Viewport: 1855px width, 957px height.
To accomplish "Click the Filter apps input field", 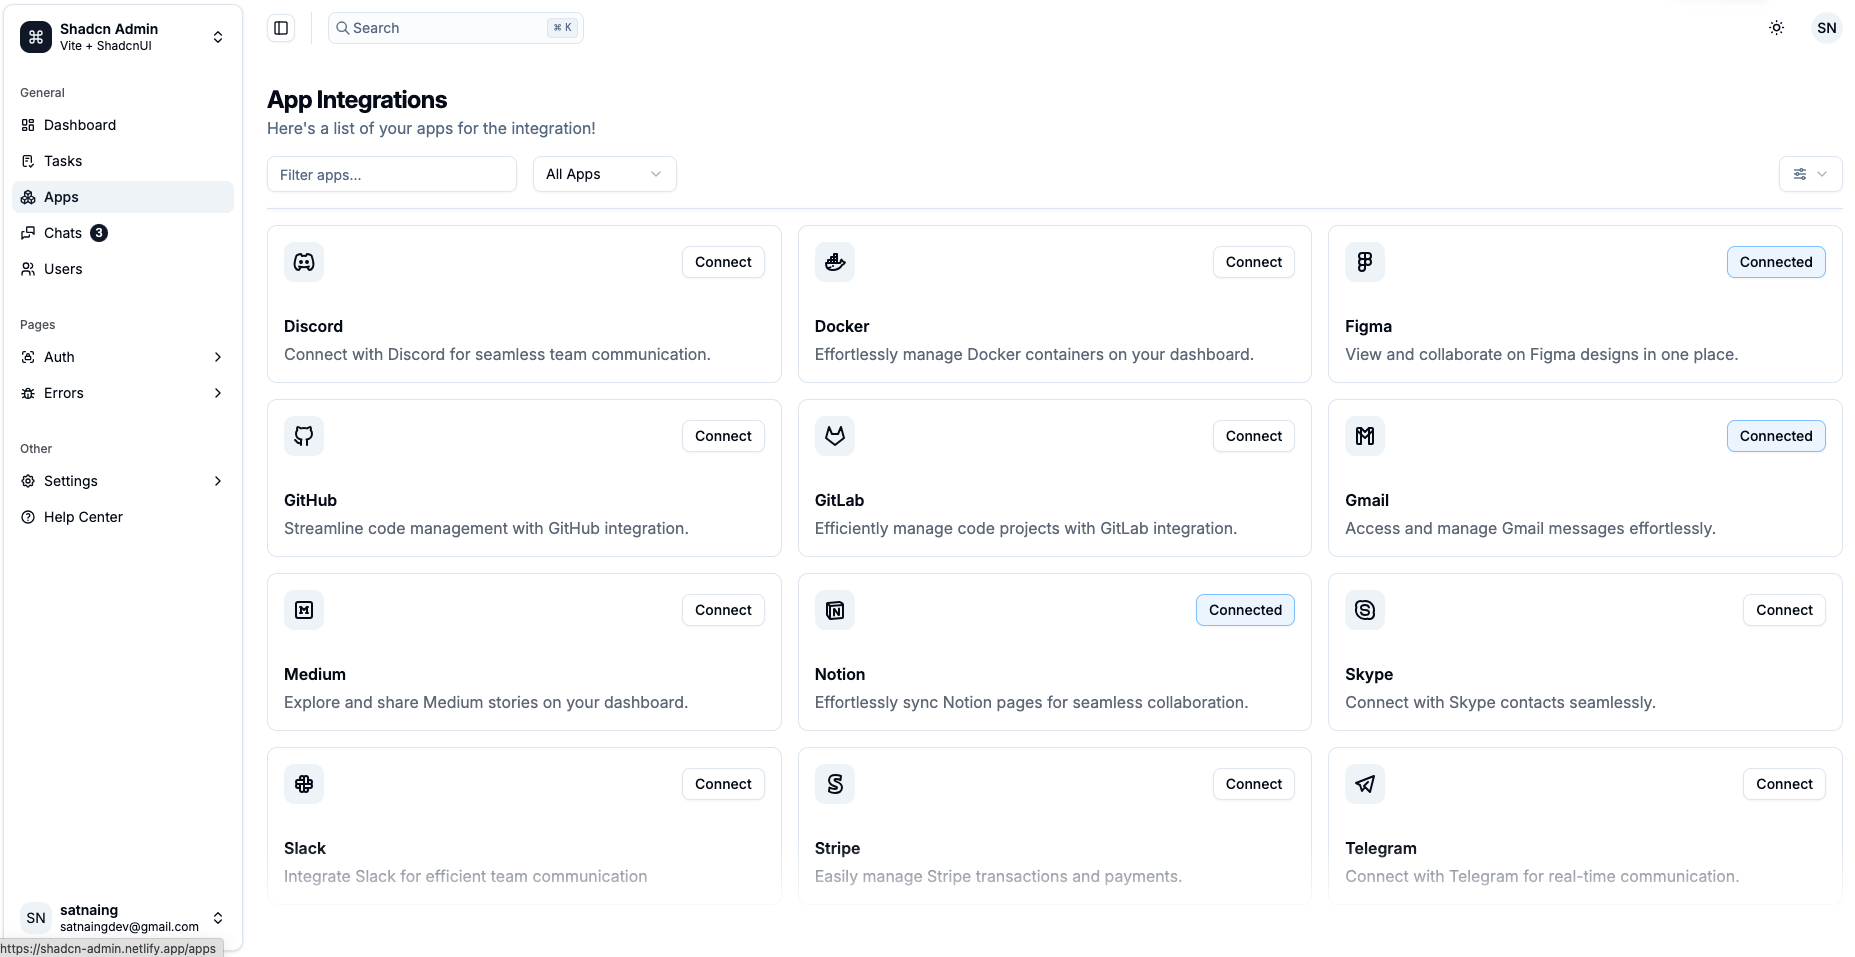I will [391, 174].
